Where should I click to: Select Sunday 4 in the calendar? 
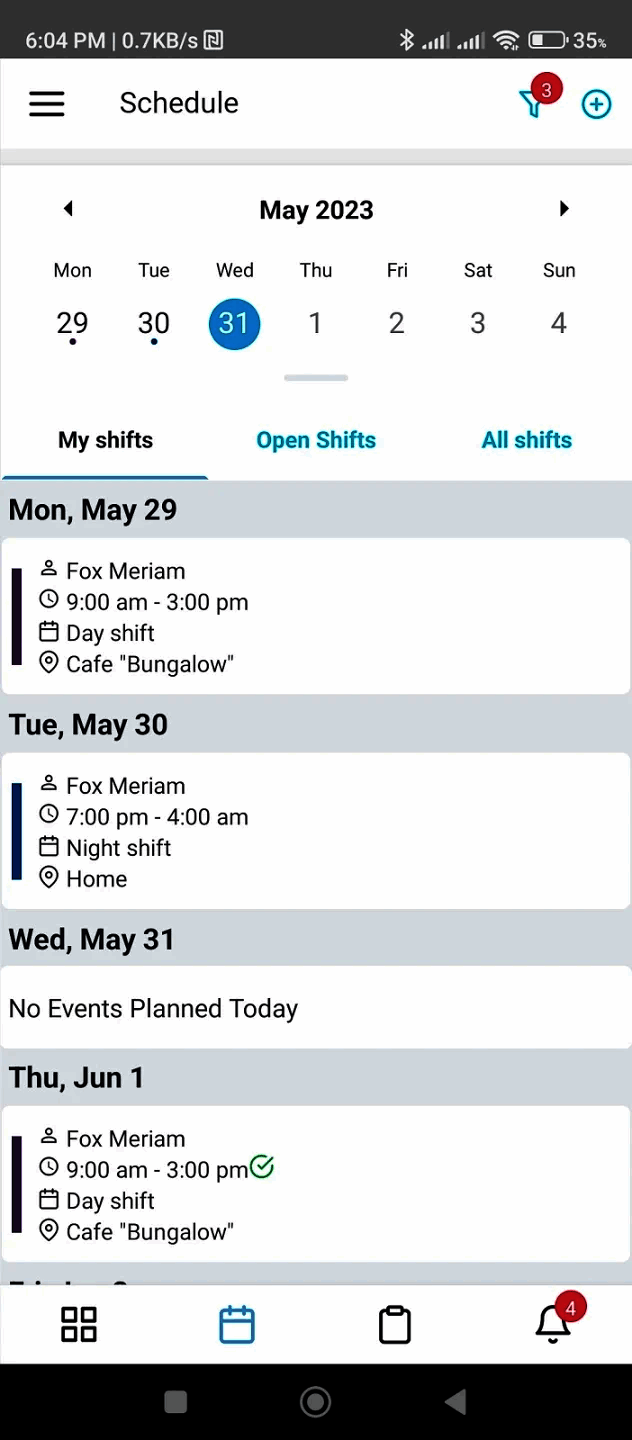point(559,323)
